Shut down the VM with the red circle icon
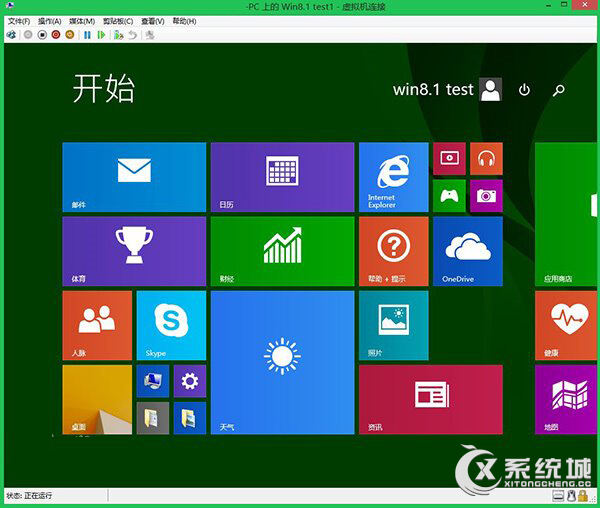 56,35
